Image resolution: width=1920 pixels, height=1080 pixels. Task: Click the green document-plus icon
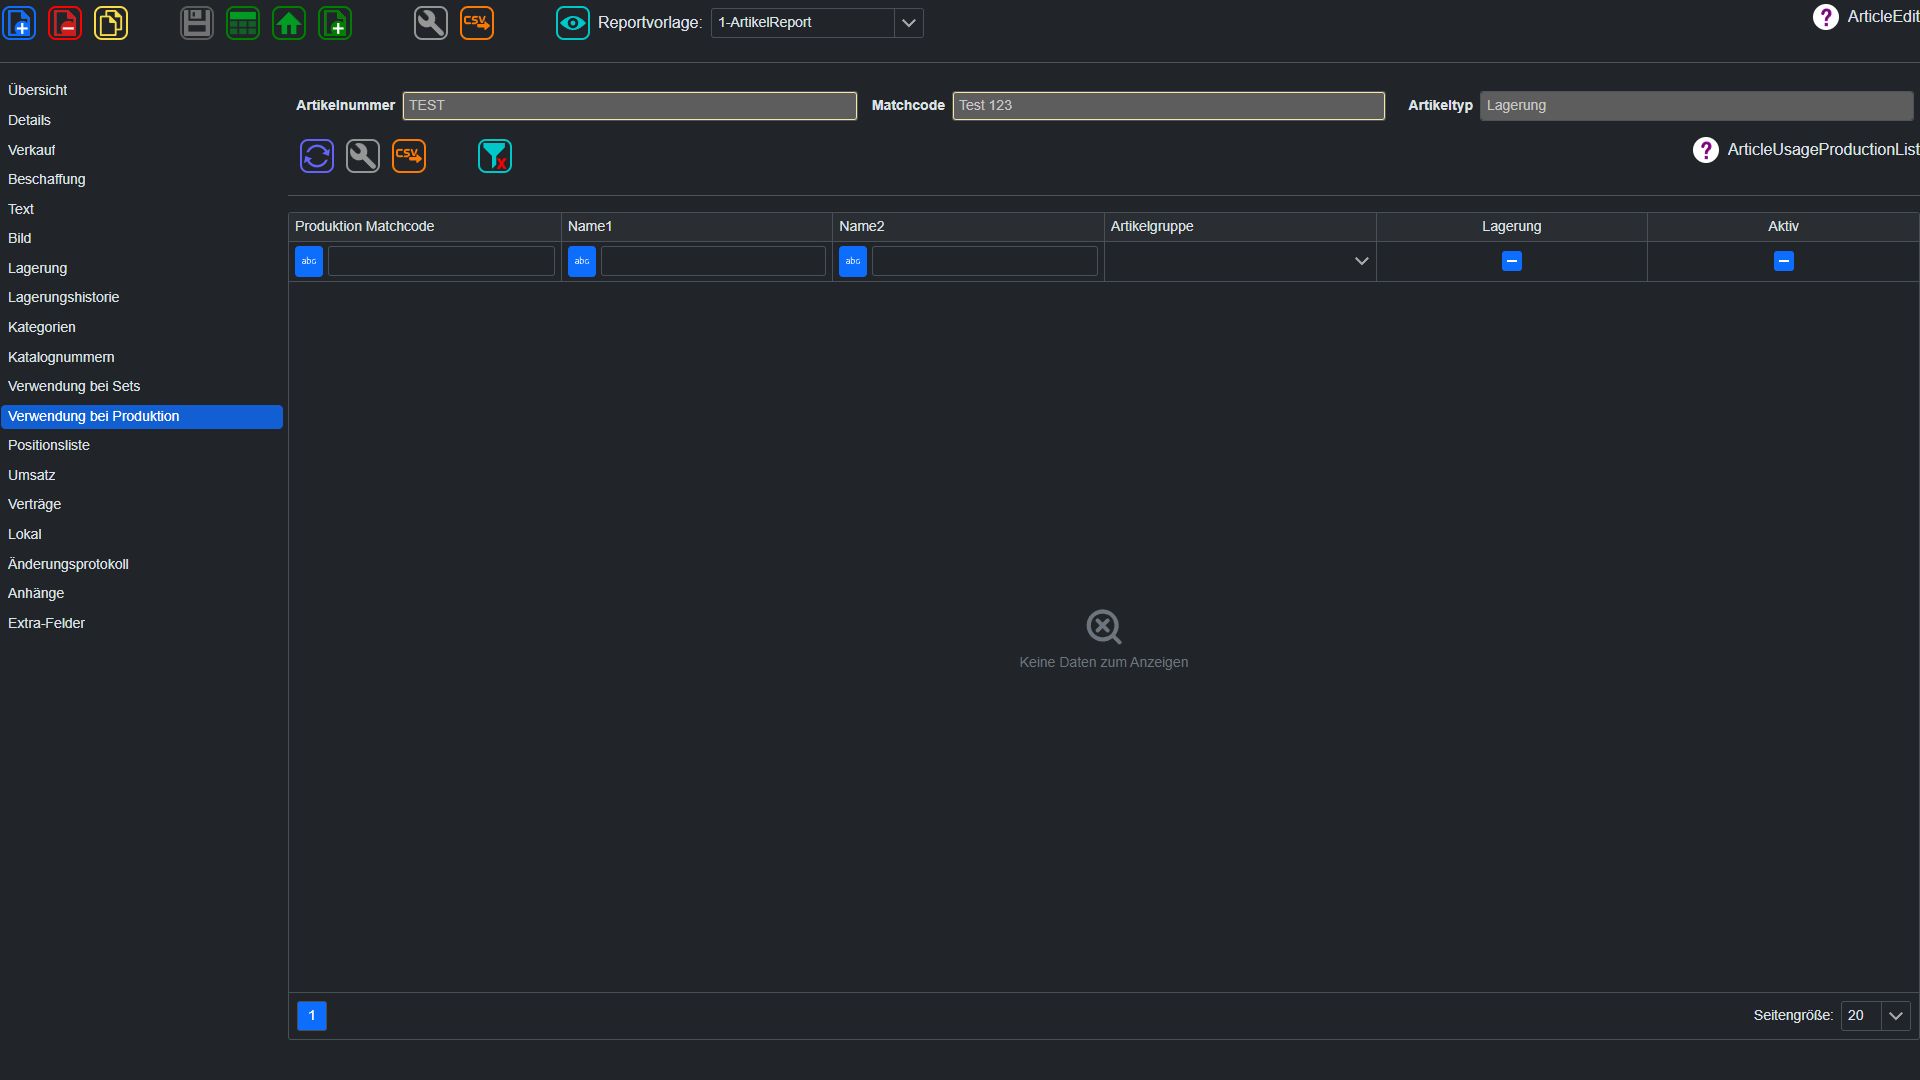[335, 22]
